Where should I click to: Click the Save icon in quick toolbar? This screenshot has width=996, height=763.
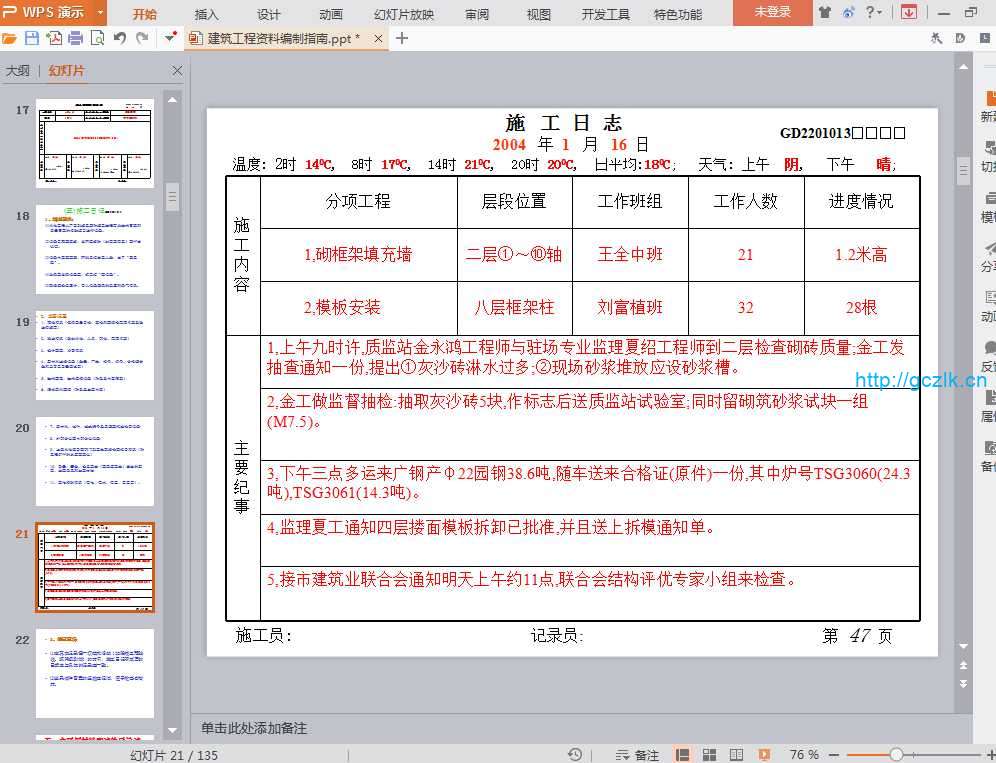click(32, 38)
